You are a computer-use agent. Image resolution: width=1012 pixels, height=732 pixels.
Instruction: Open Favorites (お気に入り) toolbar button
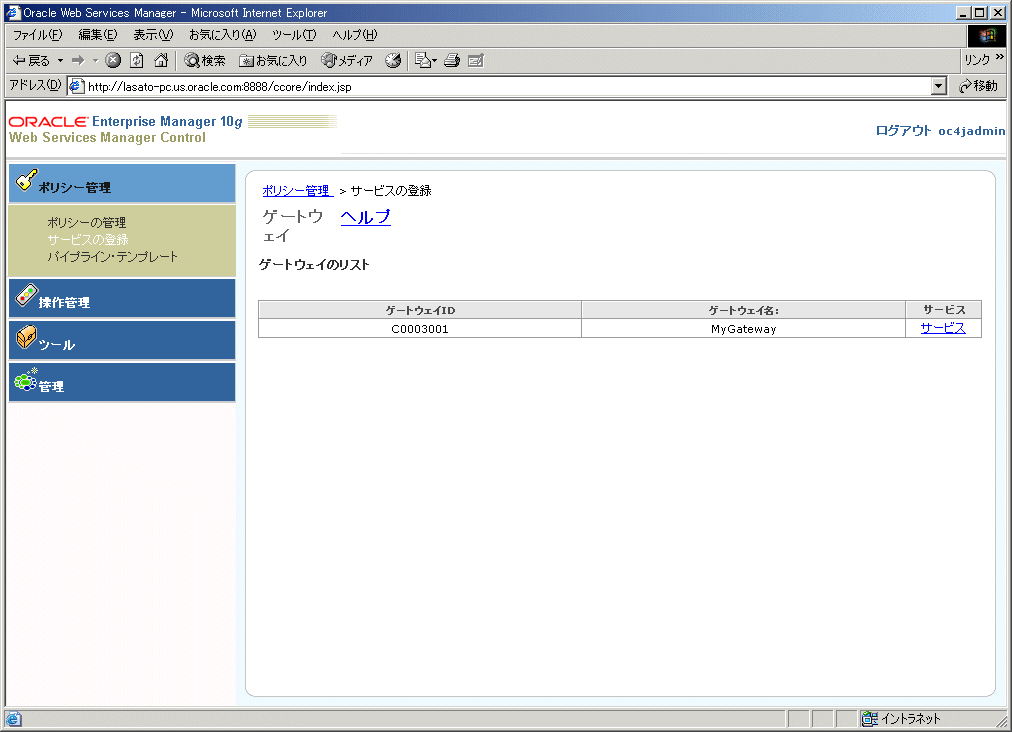pos(273,61)
